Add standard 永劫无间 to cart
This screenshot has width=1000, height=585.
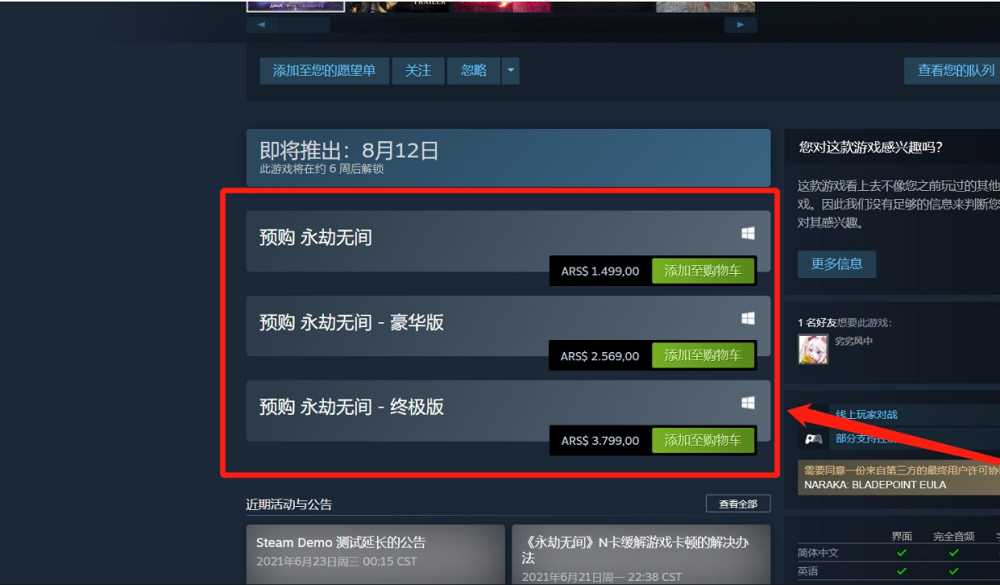coord(703,271)
